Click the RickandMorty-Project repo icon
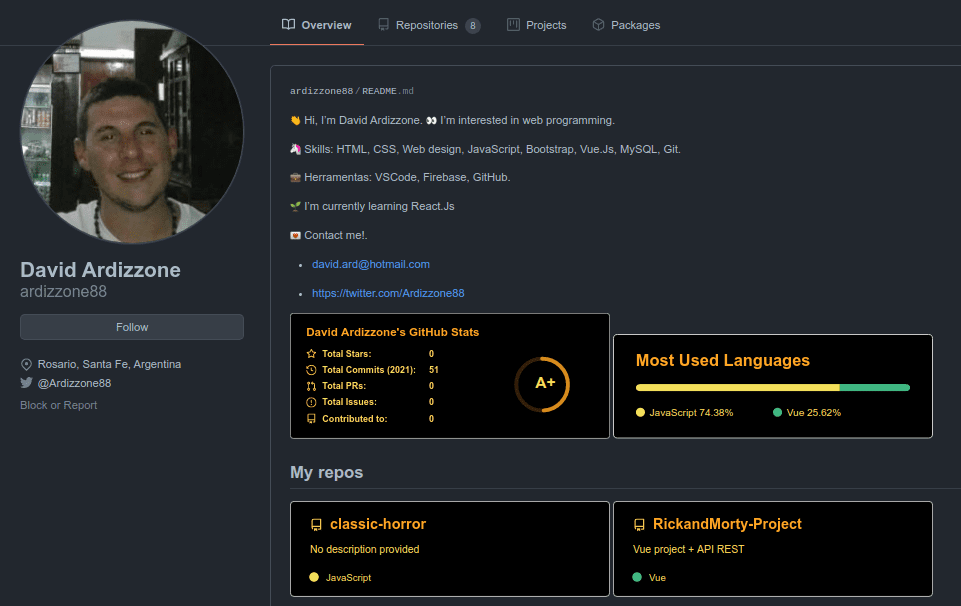Viewport: 961px width, 606px height. point(639,524)
